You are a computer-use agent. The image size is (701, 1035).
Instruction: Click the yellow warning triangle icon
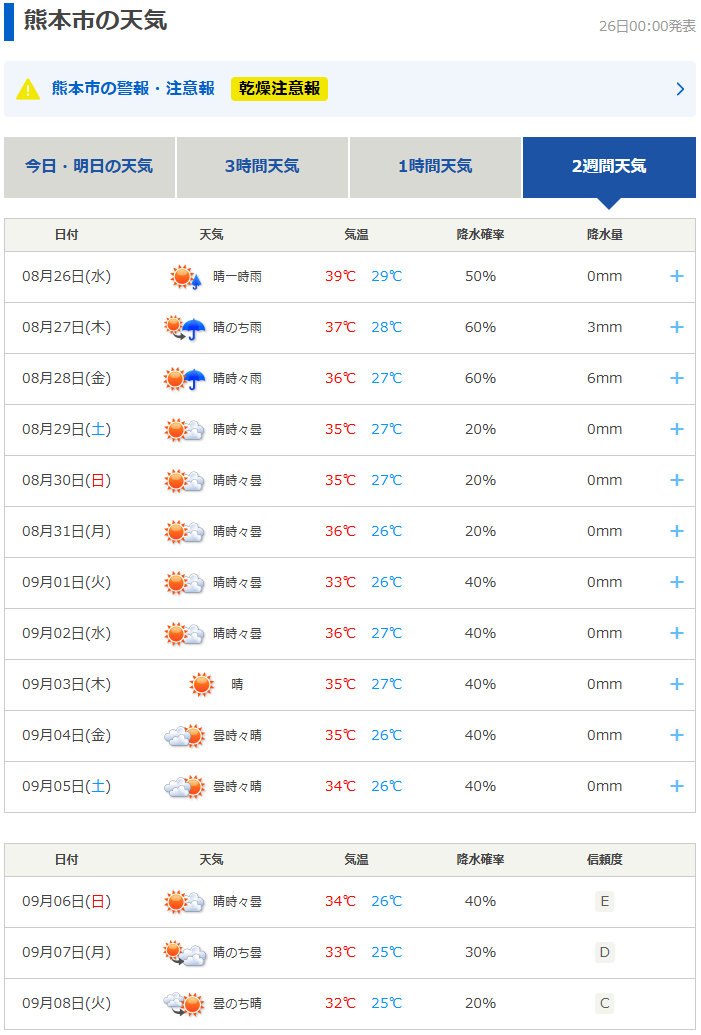click(x=28, y=89)
